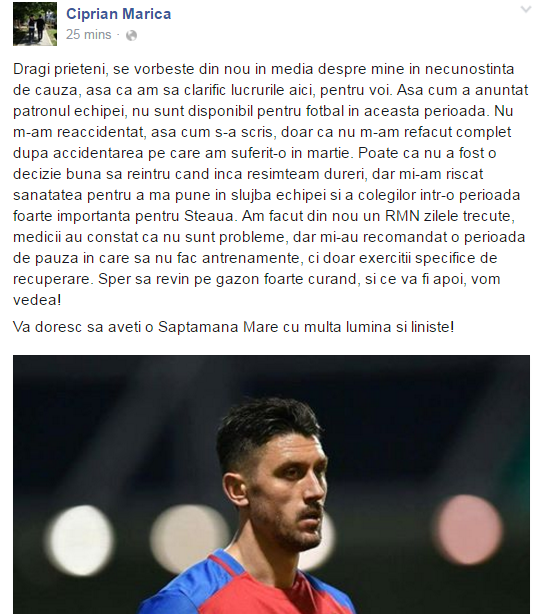Click the globe public-audience icon
The height and width of the screenshot is (614, 544).
click(132, 36)
